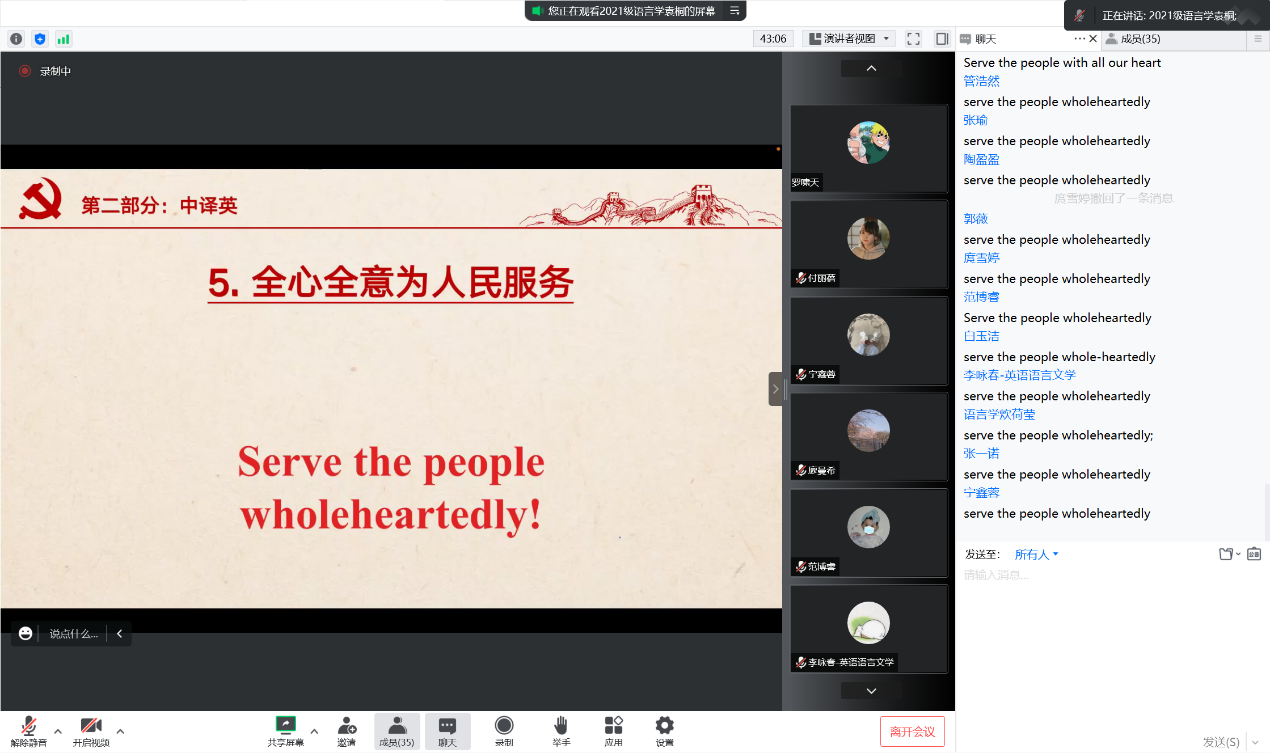Image resolution: width=1270 pixels, height=753 pixels.
Task: Open the 设置 settings gear
Action: [x=664, y=725]
